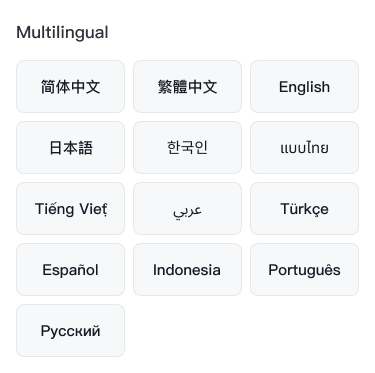
Task: Select the Русский language button
Action: (x=70, y=331)
